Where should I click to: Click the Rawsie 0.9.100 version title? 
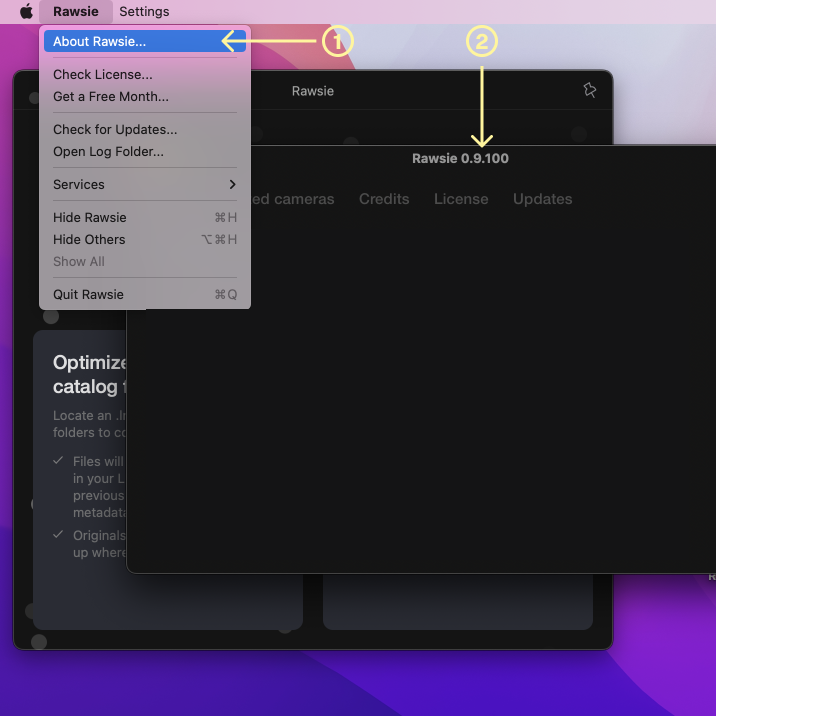click(461, 158)
